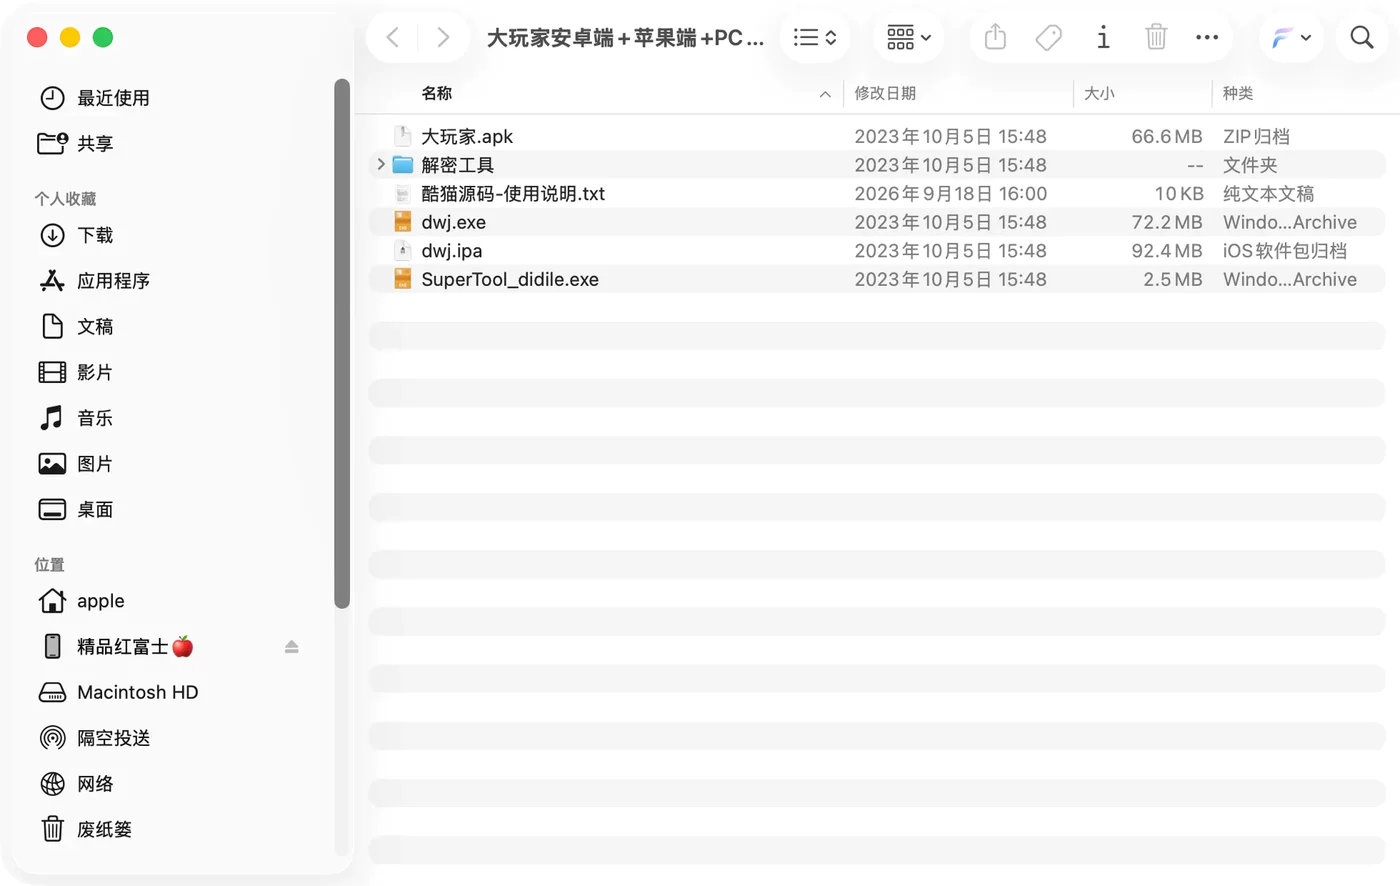Toggle sort direction arrow in name column
This screenshot has width=1400, height=886.
coord(825,94)
